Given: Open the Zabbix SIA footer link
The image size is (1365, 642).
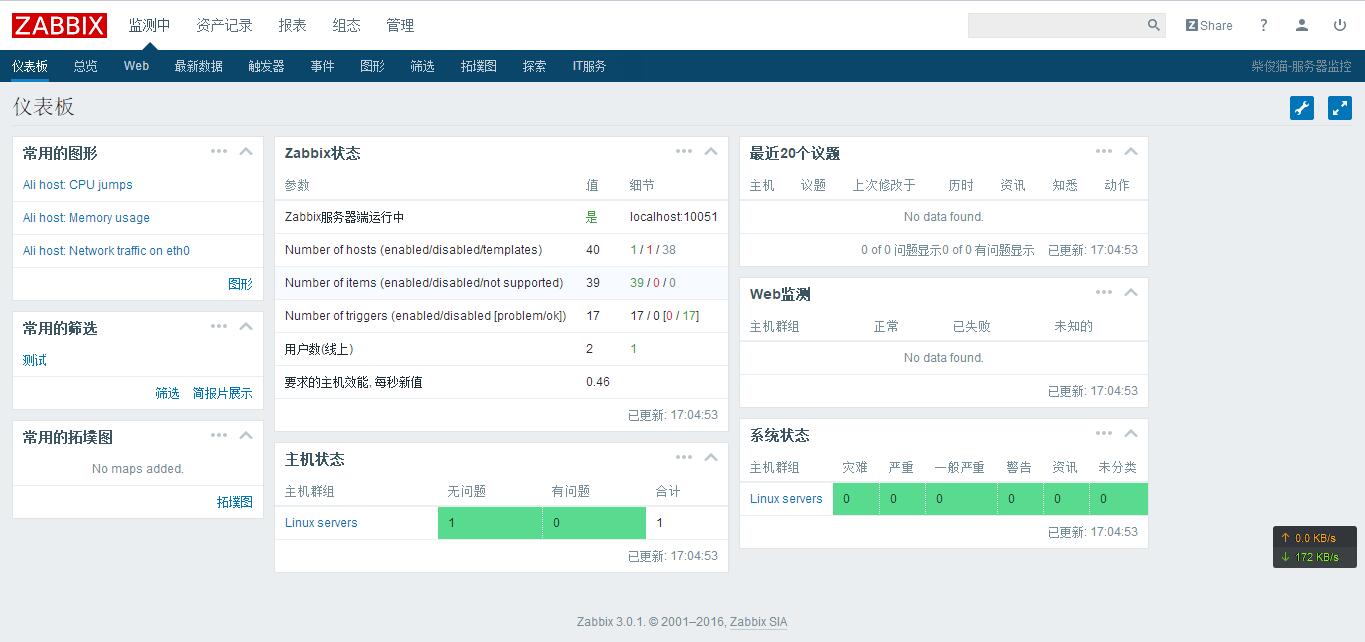Looking at the screenshot, I should tap(758, 622).
